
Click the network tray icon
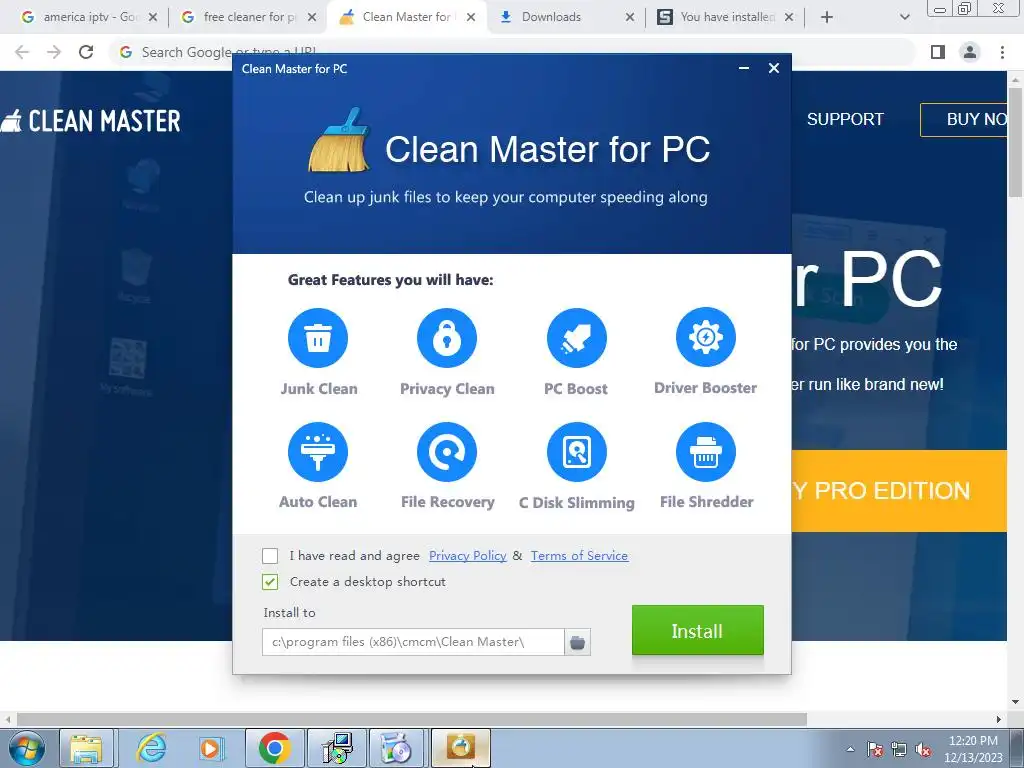tap(899, 749)
